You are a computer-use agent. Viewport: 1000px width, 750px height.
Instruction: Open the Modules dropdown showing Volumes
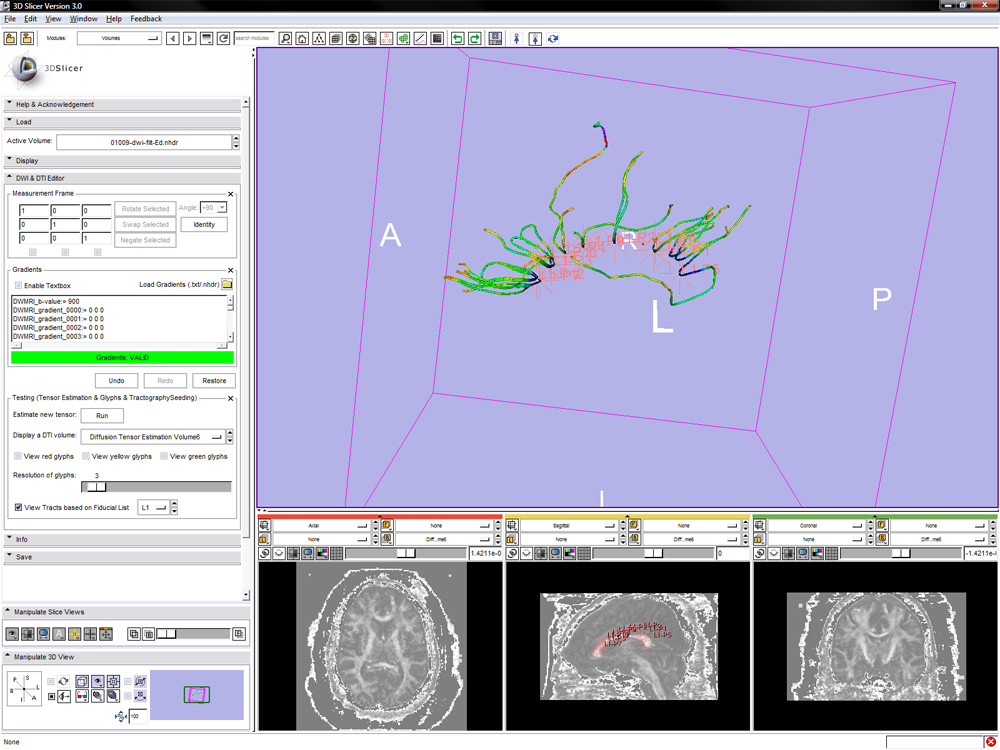[119, 39]
